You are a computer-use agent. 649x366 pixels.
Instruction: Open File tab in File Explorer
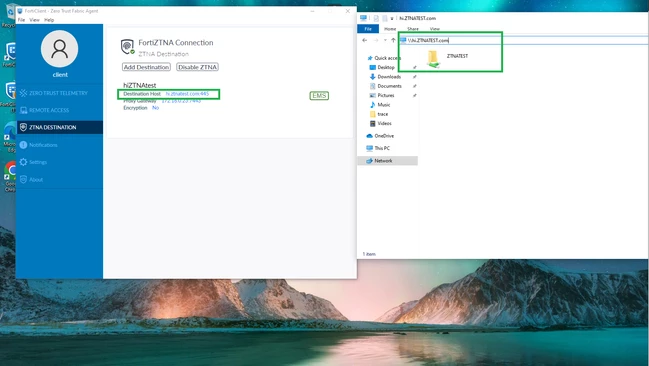coord(368,29)
